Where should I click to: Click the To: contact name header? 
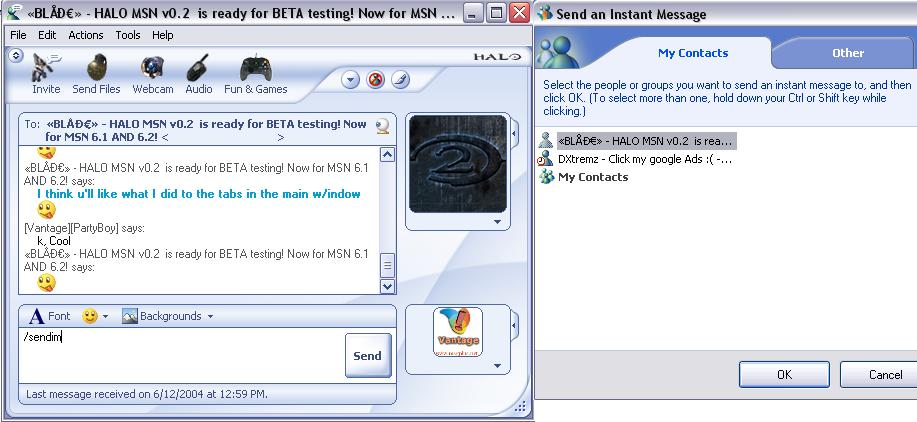click(x=206, y=130)
